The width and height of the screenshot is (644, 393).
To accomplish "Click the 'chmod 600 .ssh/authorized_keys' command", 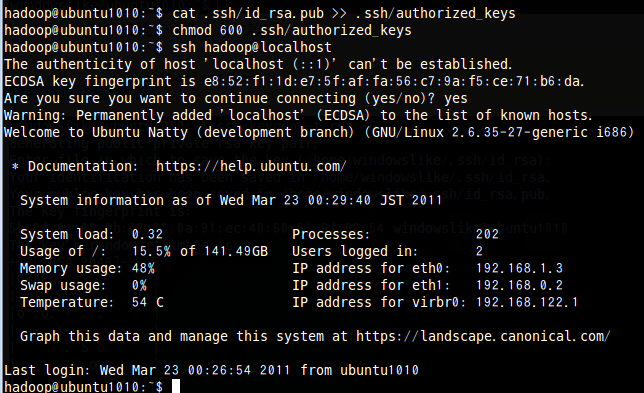I will (x=292, y=30).
